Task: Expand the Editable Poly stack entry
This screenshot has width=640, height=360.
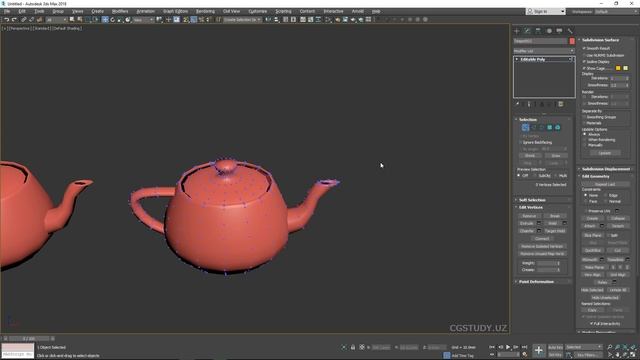Action: [x=517, y=60]
